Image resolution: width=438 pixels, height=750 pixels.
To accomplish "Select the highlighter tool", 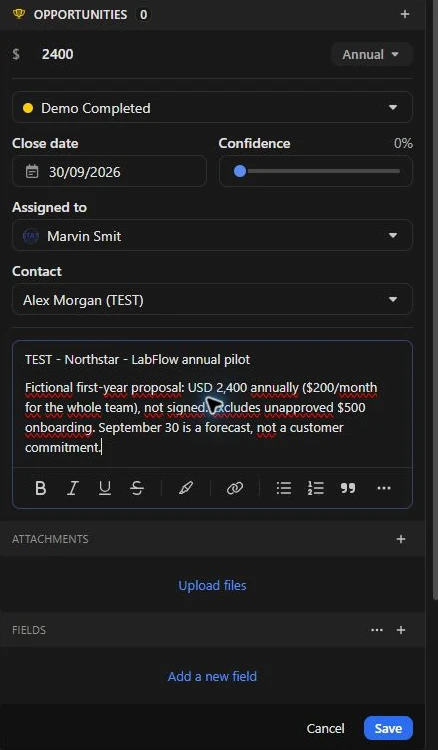I will 186,488.
